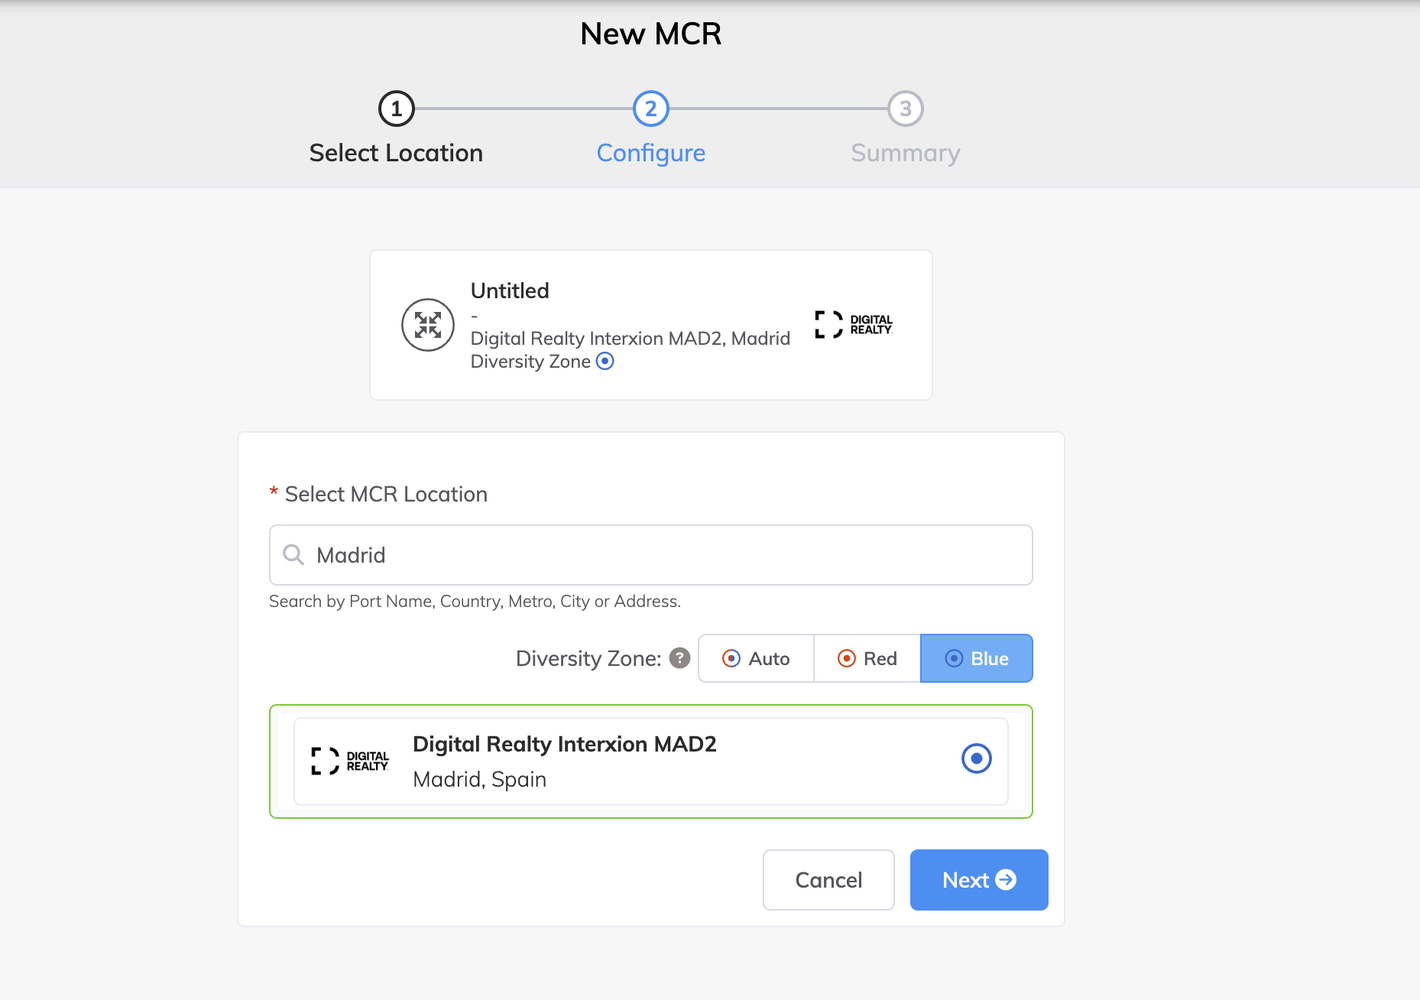Select the Blue diversity zone option
The width and height of the screenshot is (1420, 1000).
click(976, 658)
